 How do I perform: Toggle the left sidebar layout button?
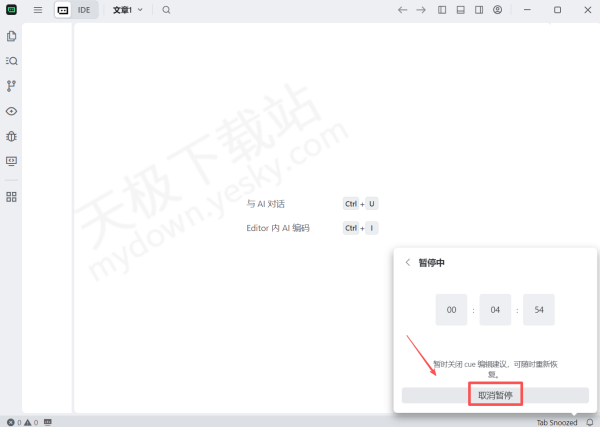pos(442,10)
